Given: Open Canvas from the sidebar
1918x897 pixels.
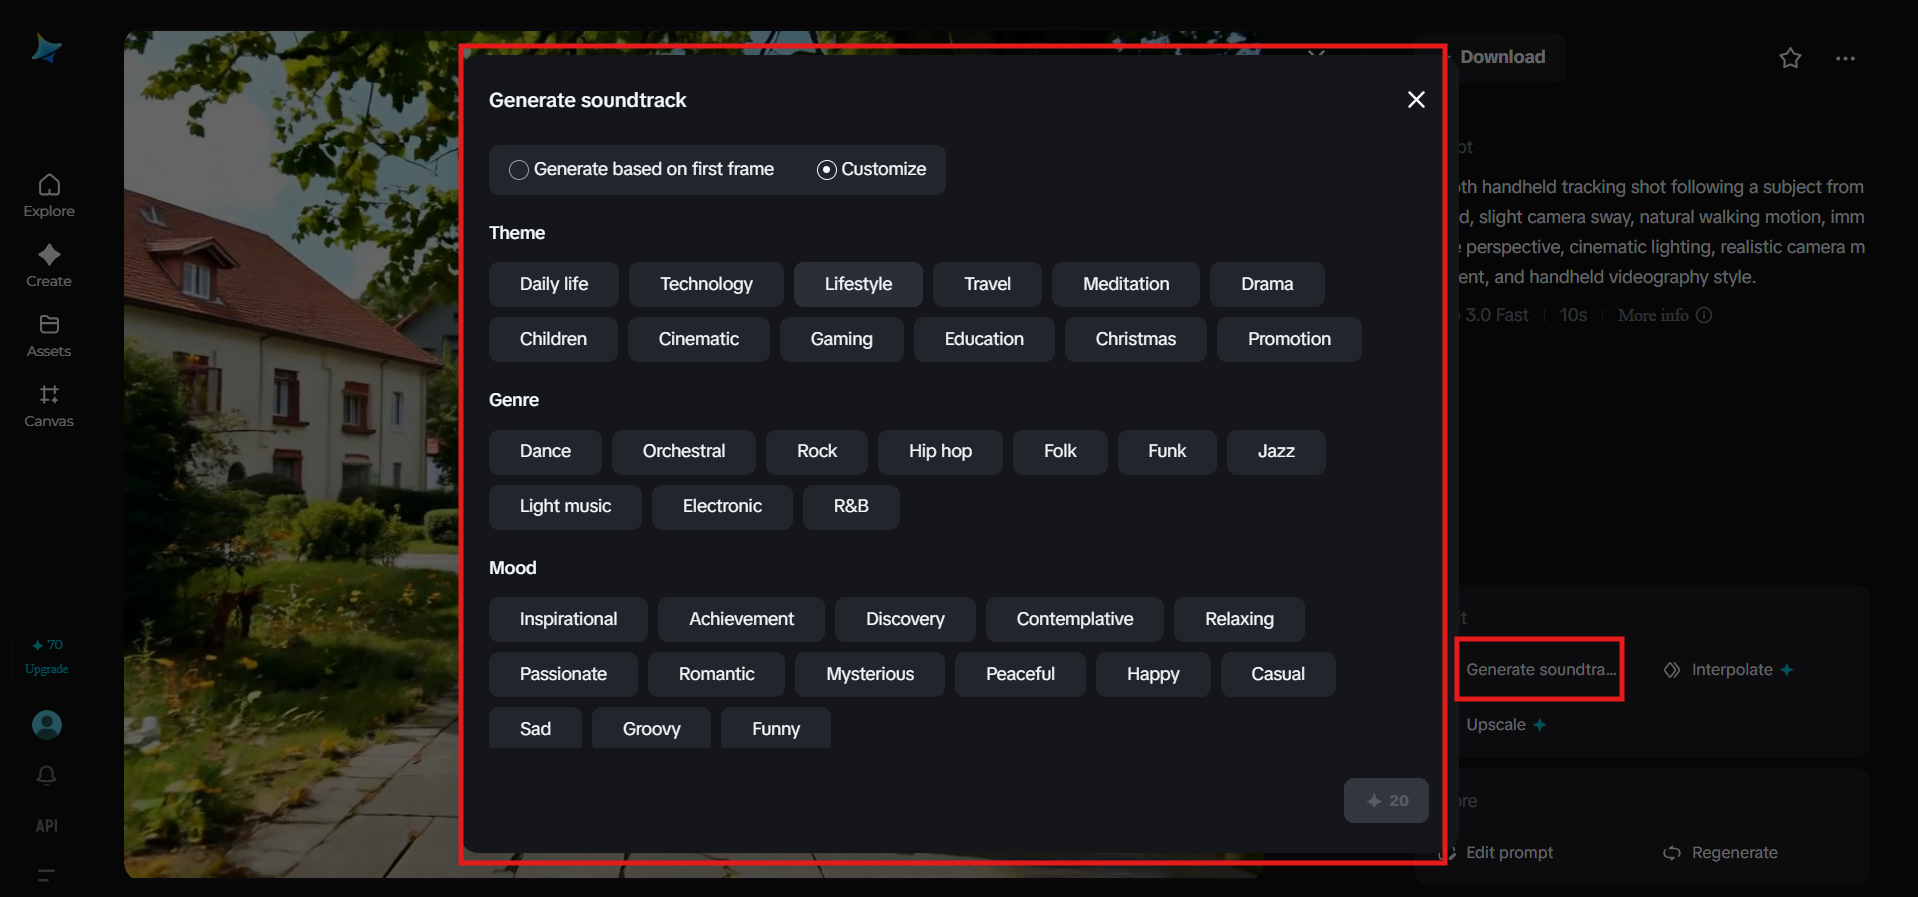Looking at the screenshot, I should click(49, 406).
